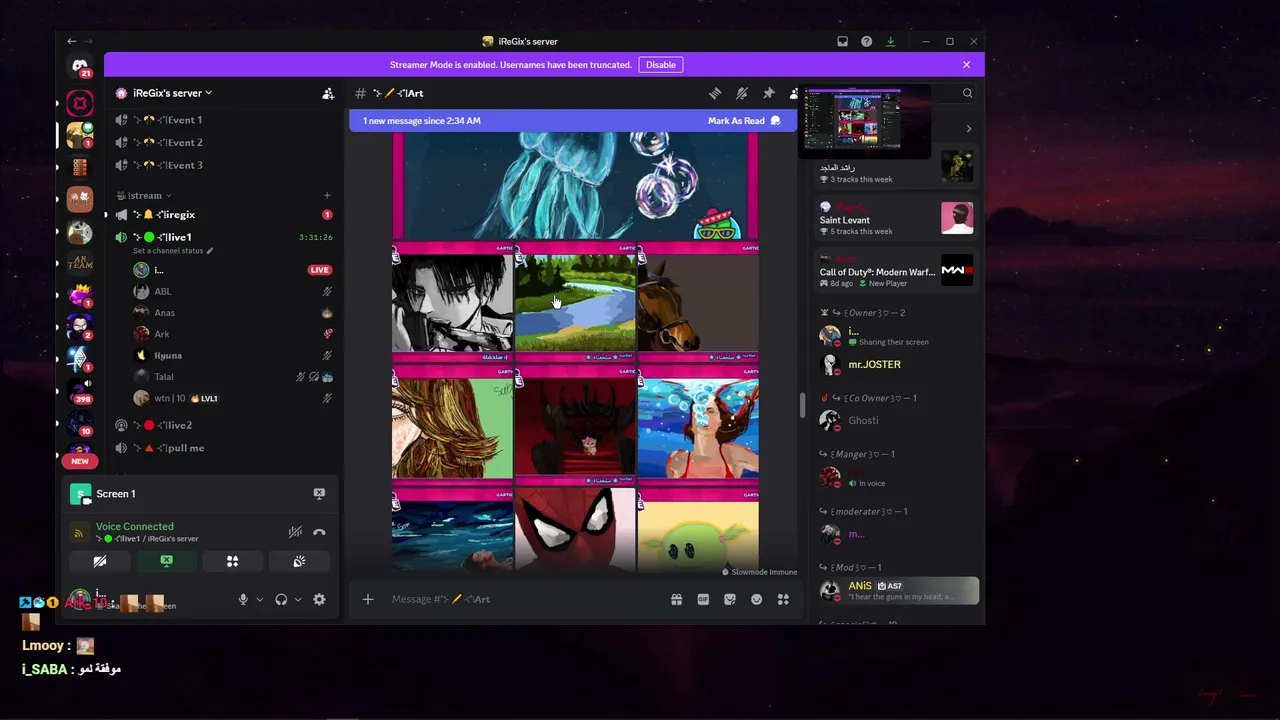The image size is (1280, 720).
Task: Open the inbox icon in title bar
Action: point(842,41)
